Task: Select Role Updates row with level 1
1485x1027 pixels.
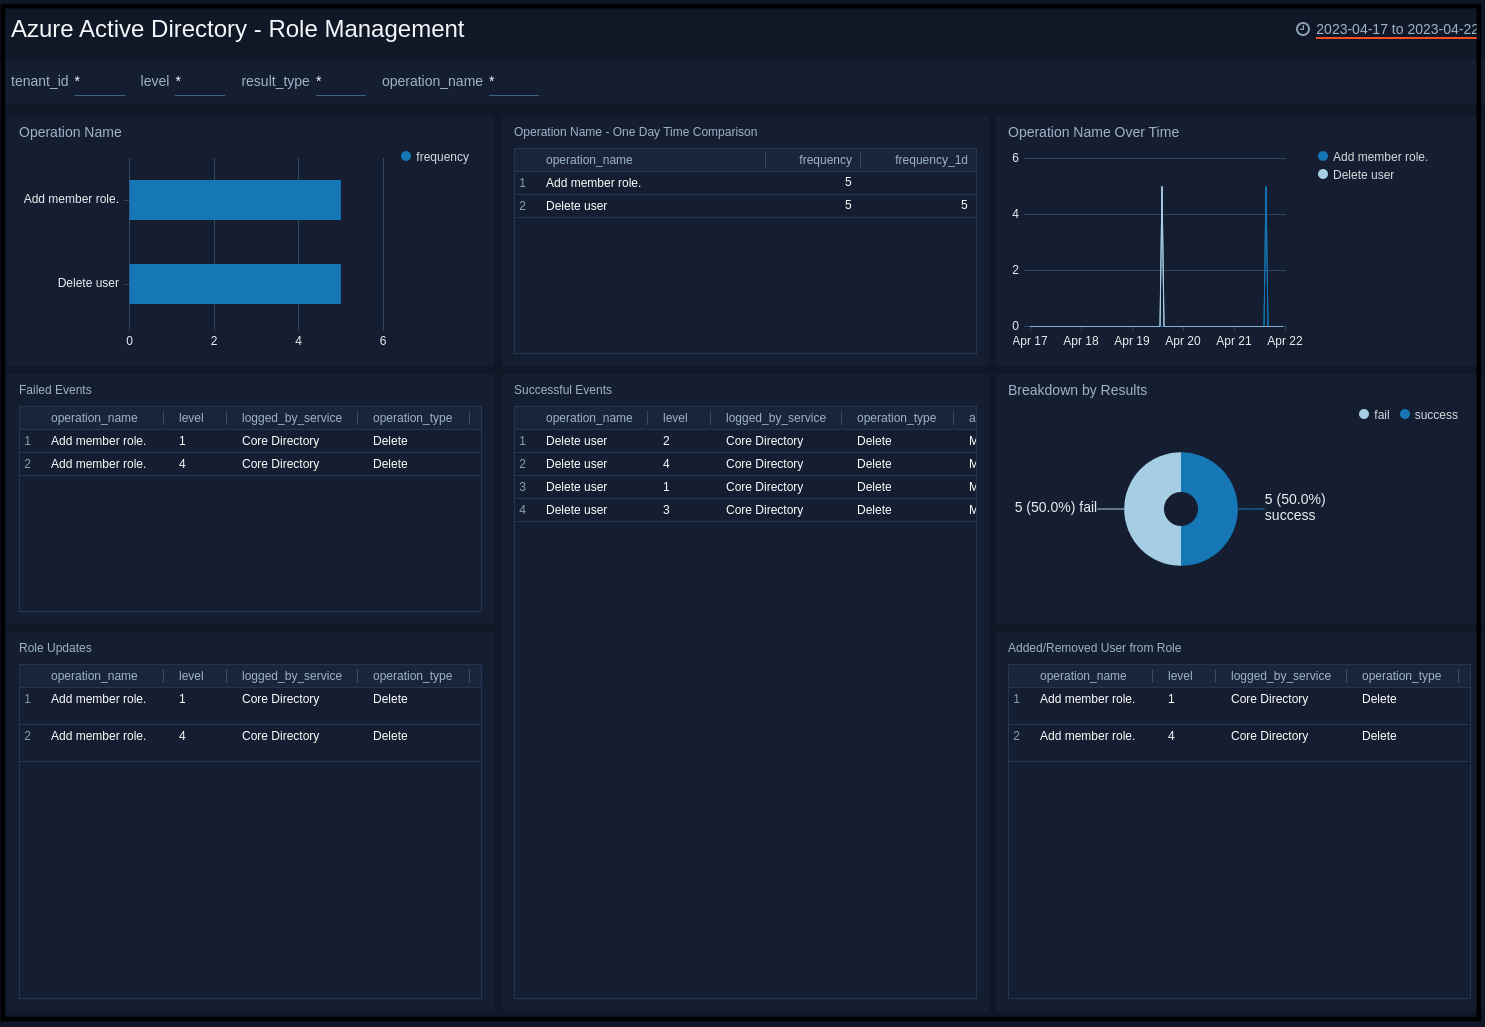Action: pyautogui.click(x=250, y=706)
